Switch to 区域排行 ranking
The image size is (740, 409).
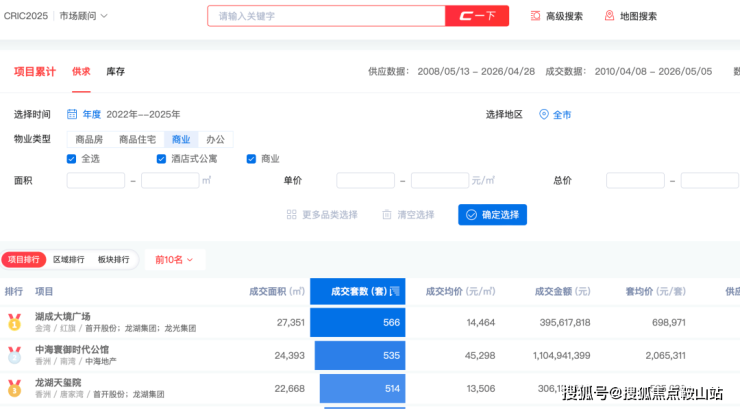pyautogui.click(x=69, y=259)
